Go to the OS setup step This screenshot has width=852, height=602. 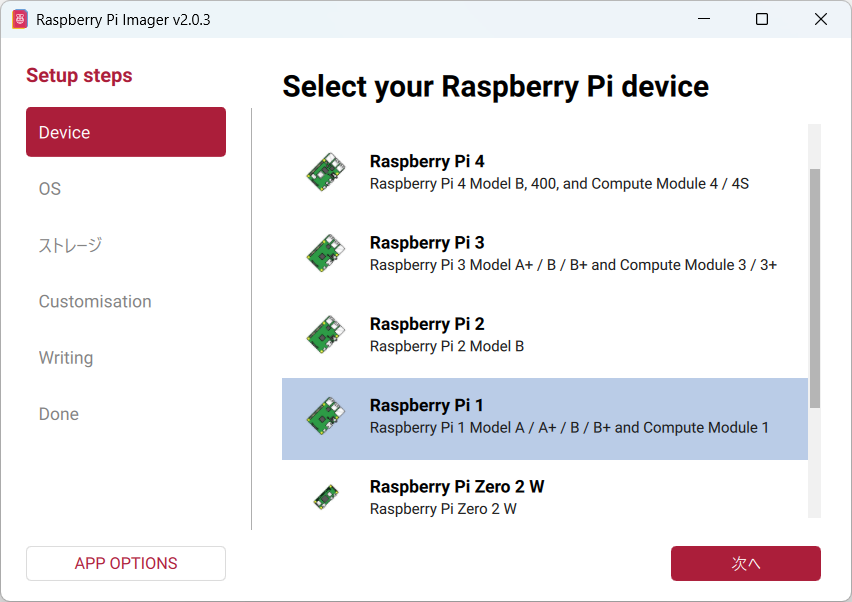50,189
